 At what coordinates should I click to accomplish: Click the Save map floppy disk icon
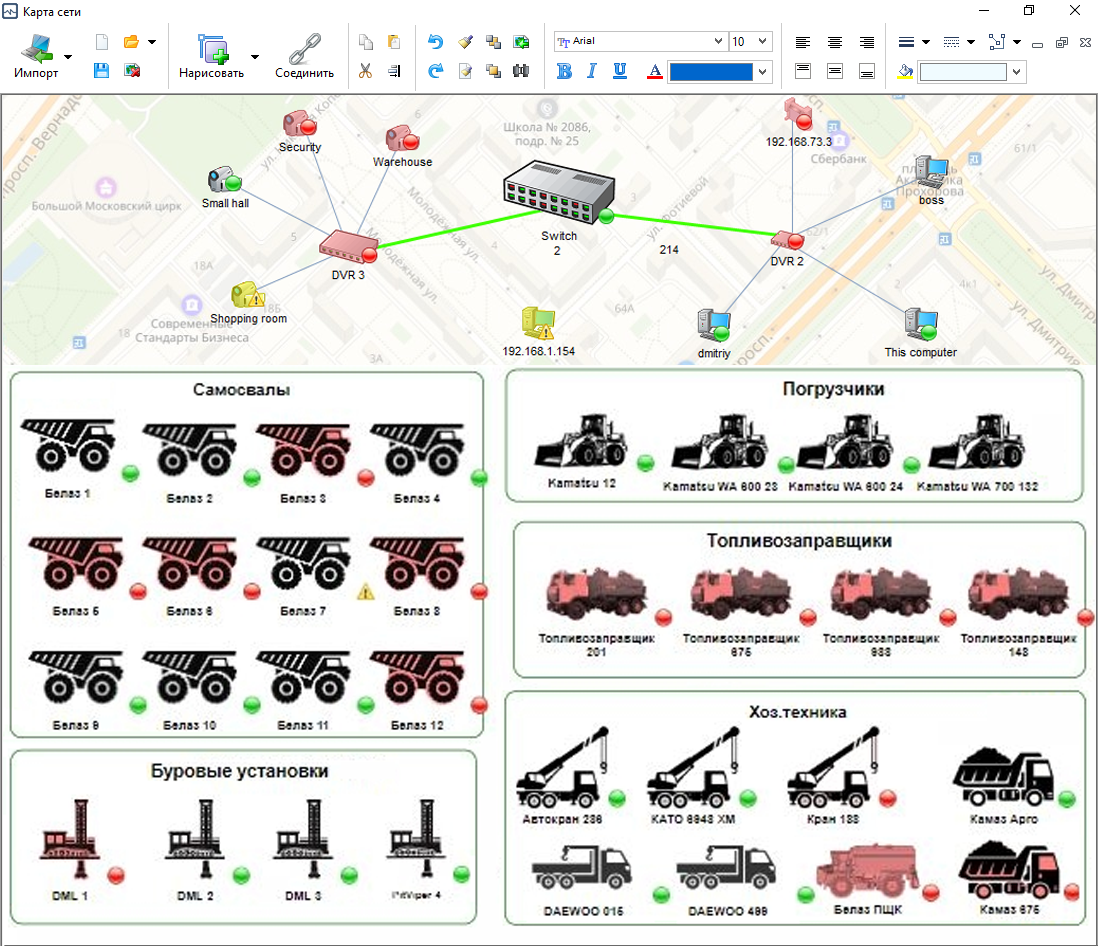101,71
